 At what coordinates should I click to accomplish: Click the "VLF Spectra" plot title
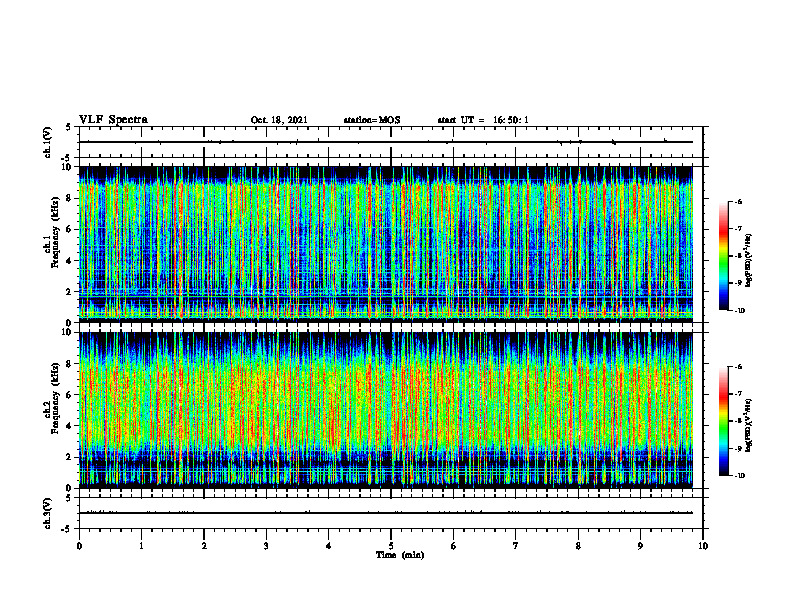113,120
